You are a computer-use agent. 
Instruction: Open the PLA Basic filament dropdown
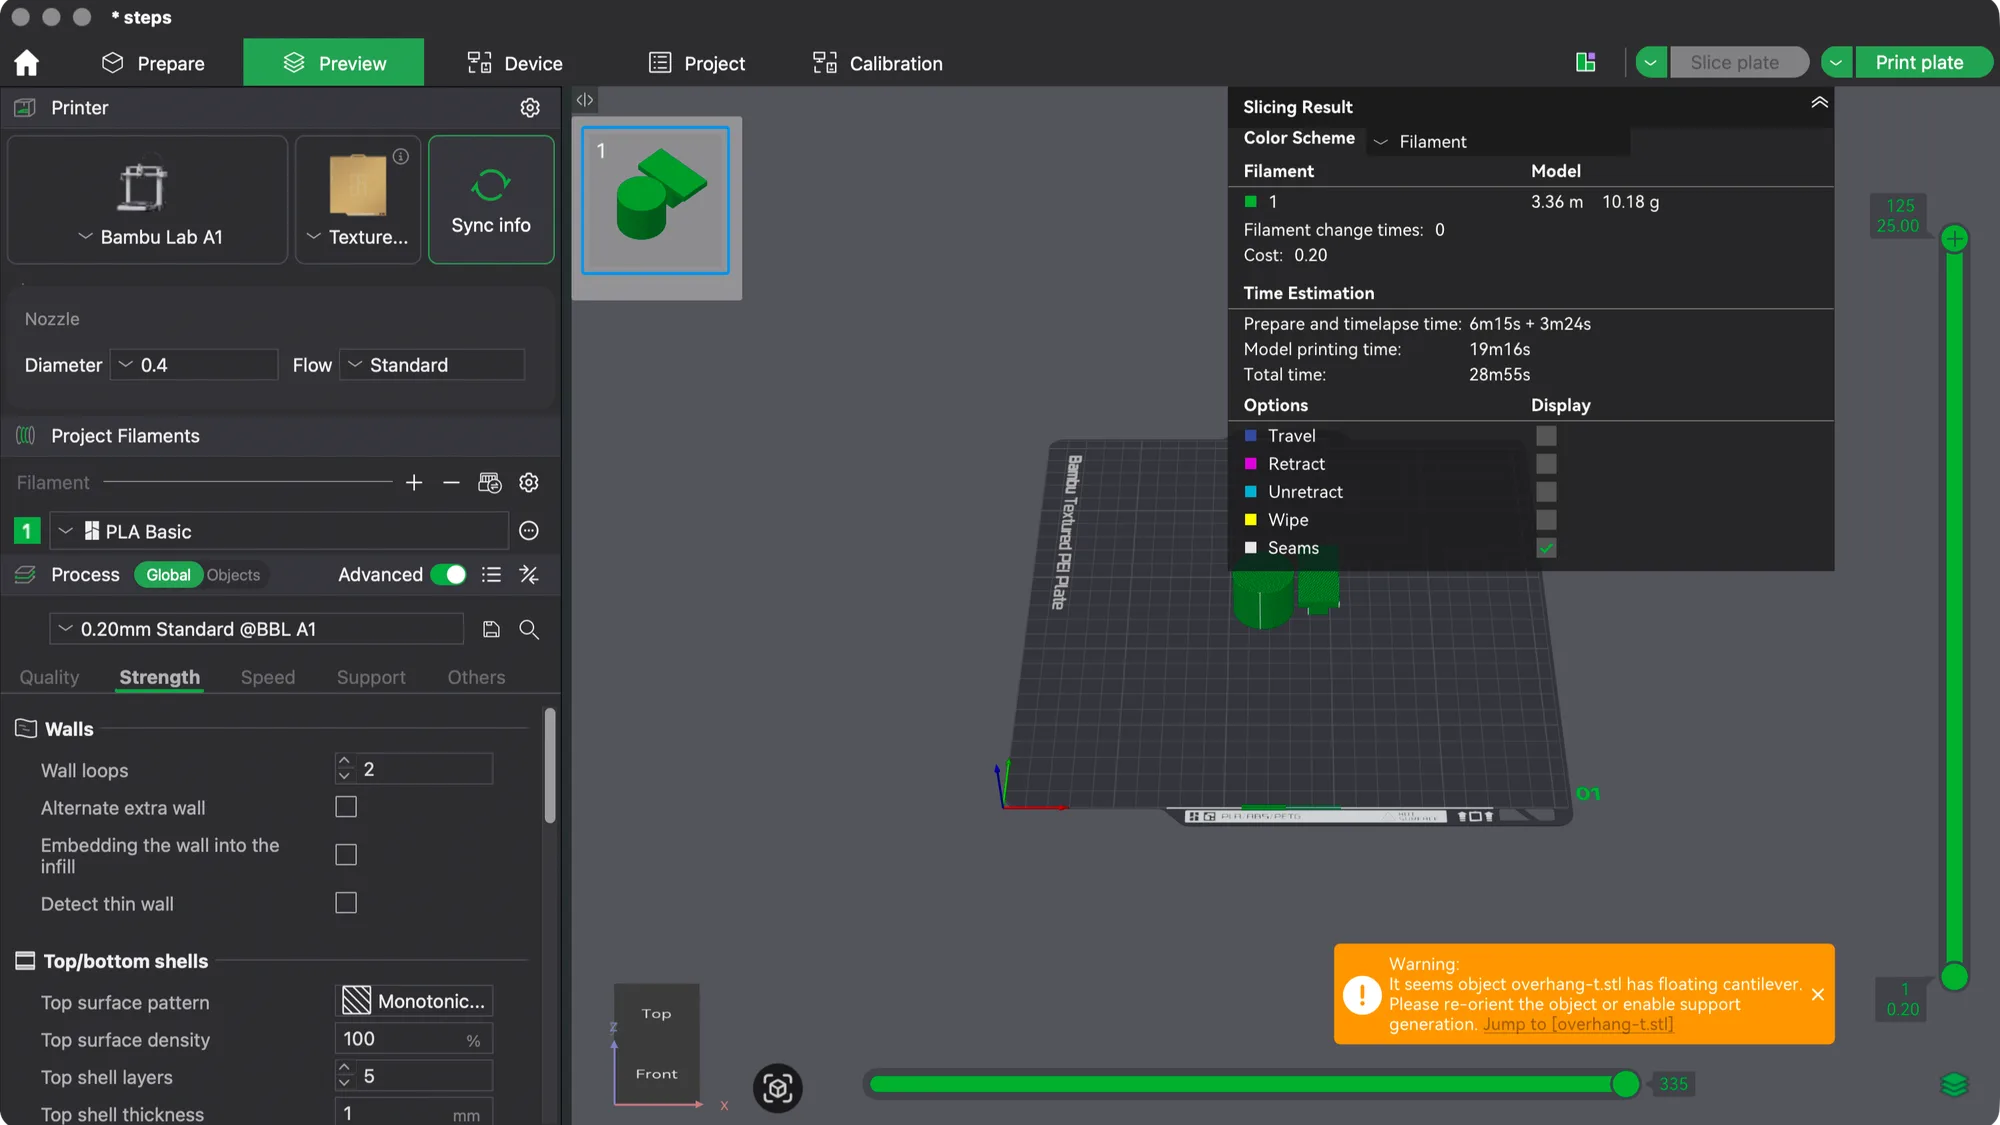click(278, 531)
